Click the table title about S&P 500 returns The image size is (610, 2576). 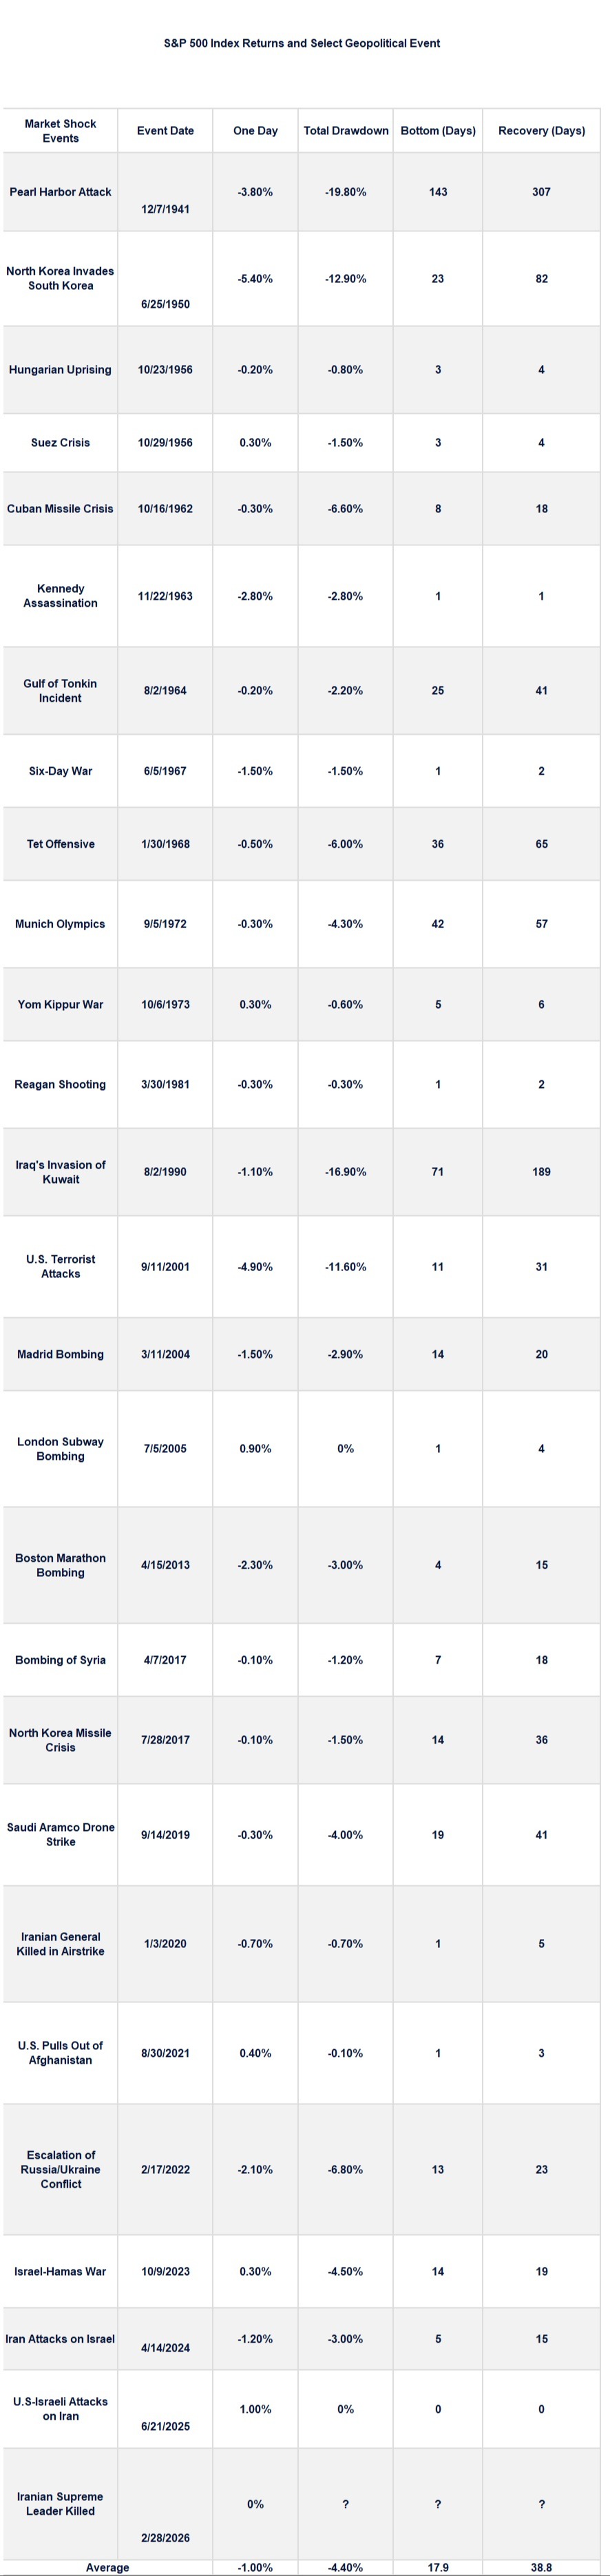pos(302,43)
